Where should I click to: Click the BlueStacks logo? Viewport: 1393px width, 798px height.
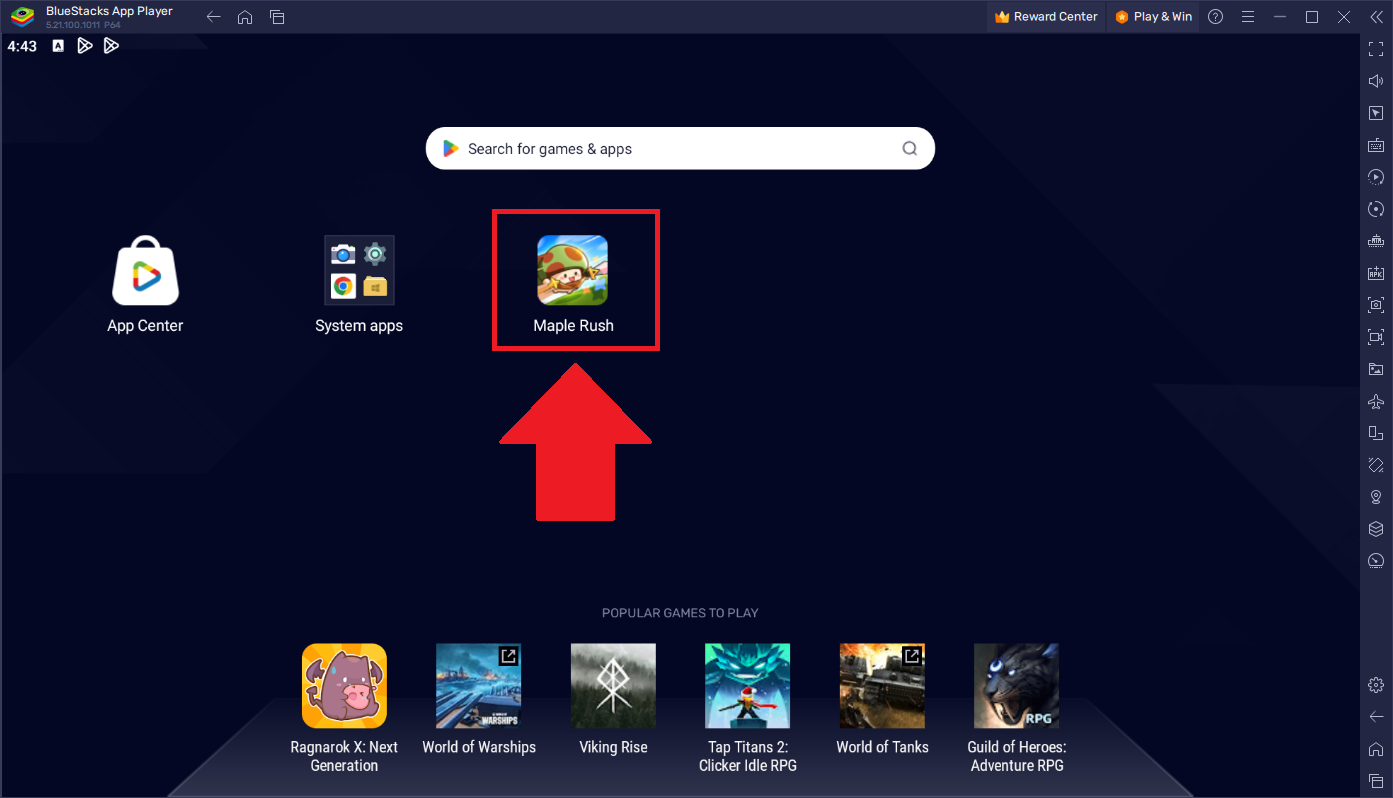point(22,17)
